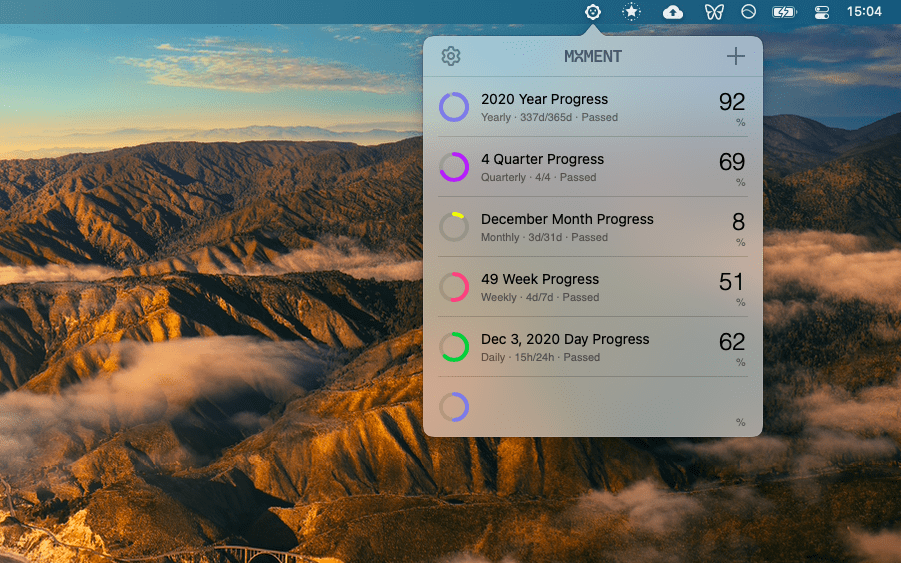Viewport: 901px width, 563px height.
Task: Click the 92 percent value
Action: [x=731, y=102]
